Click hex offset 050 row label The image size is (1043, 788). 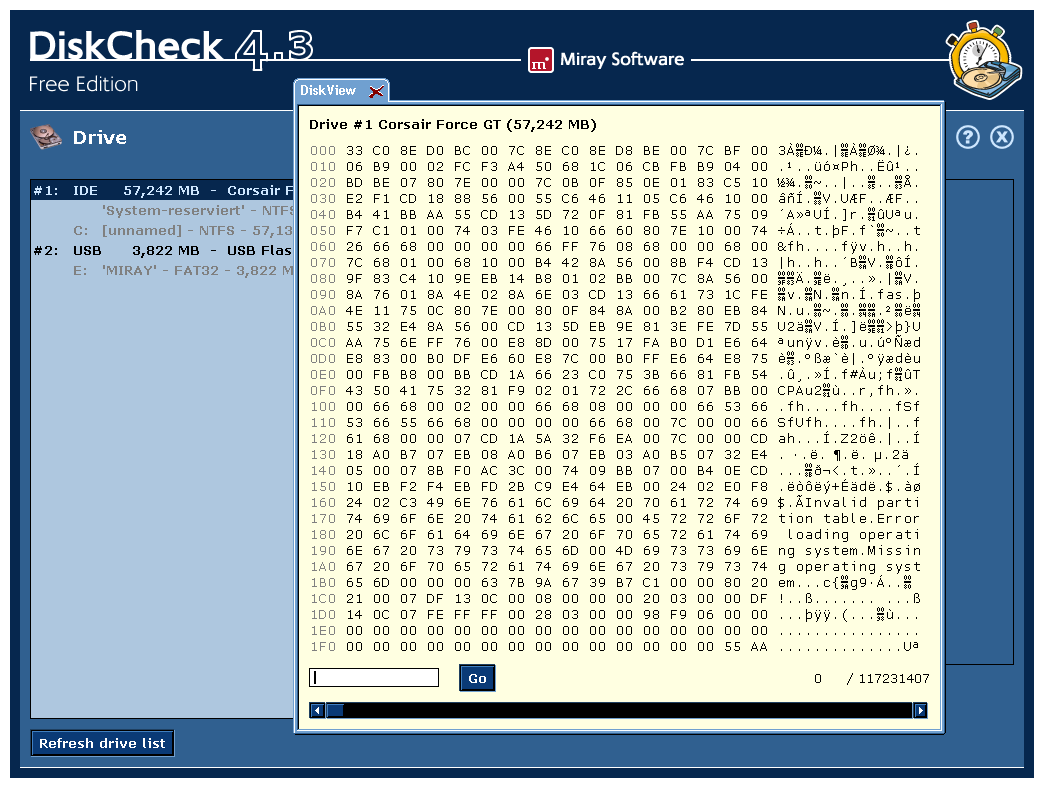click(x=323, y=231)
